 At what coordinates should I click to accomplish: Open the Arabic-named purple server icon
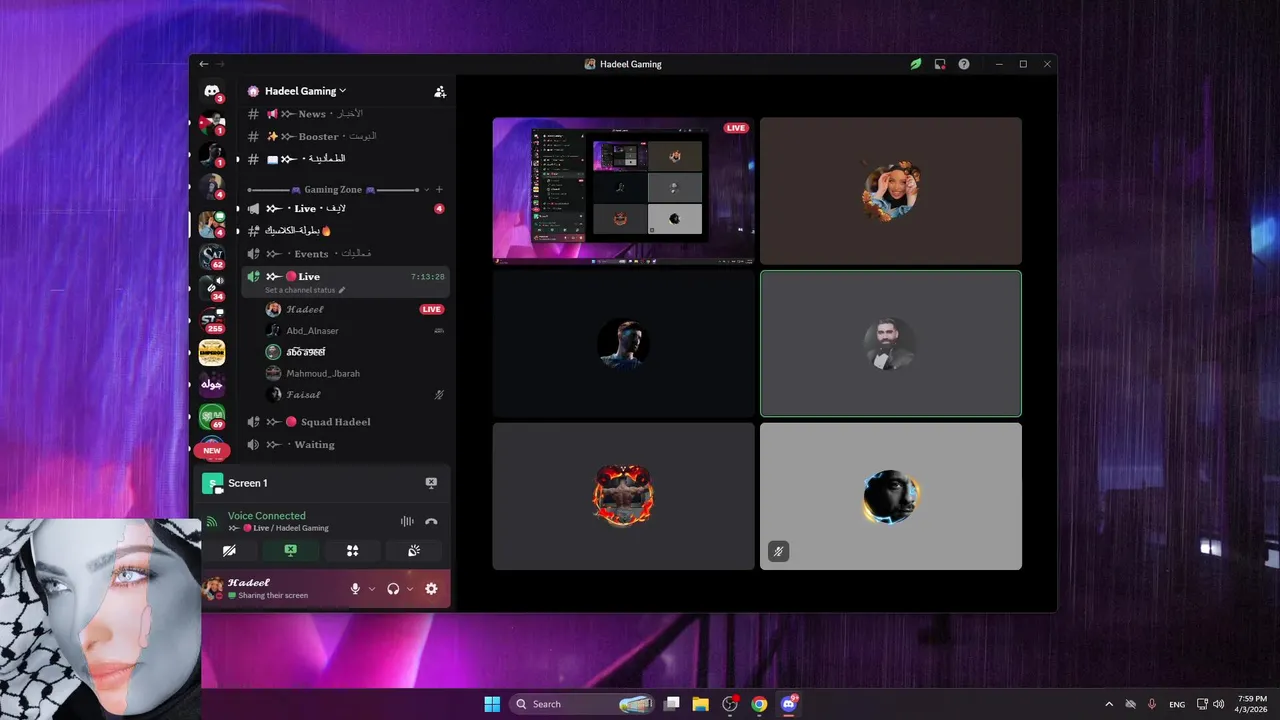point(212,384)
